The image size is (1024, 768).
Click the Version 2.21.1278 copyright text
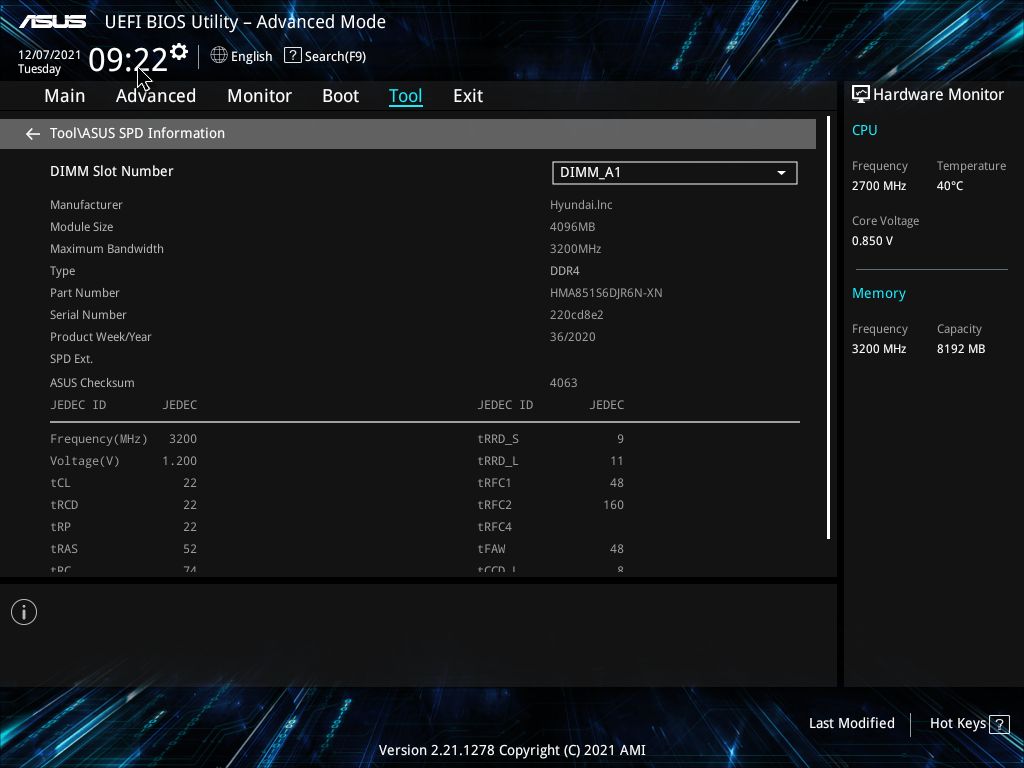point(512,750)
